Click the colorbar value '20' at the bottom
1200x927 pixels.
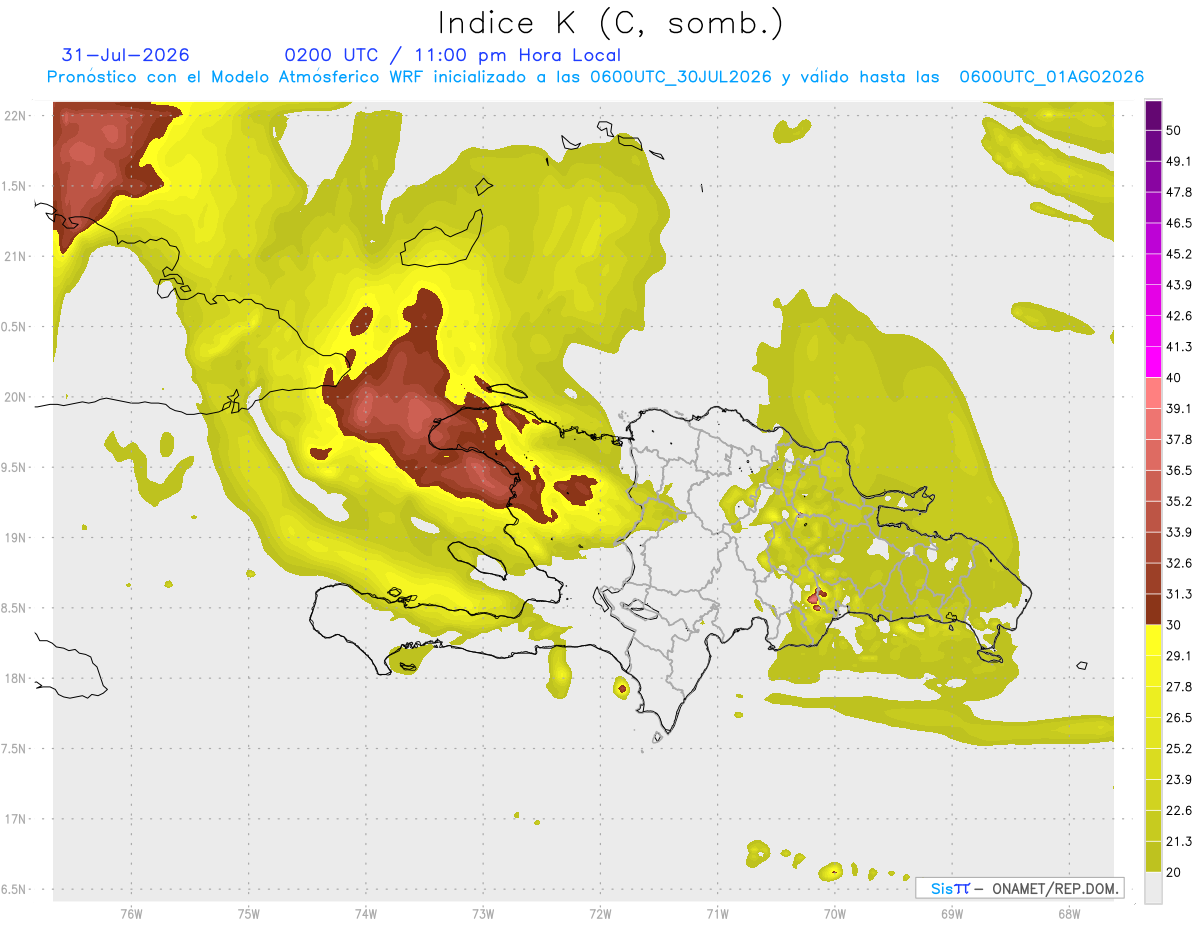click(x=1174, y=873)
